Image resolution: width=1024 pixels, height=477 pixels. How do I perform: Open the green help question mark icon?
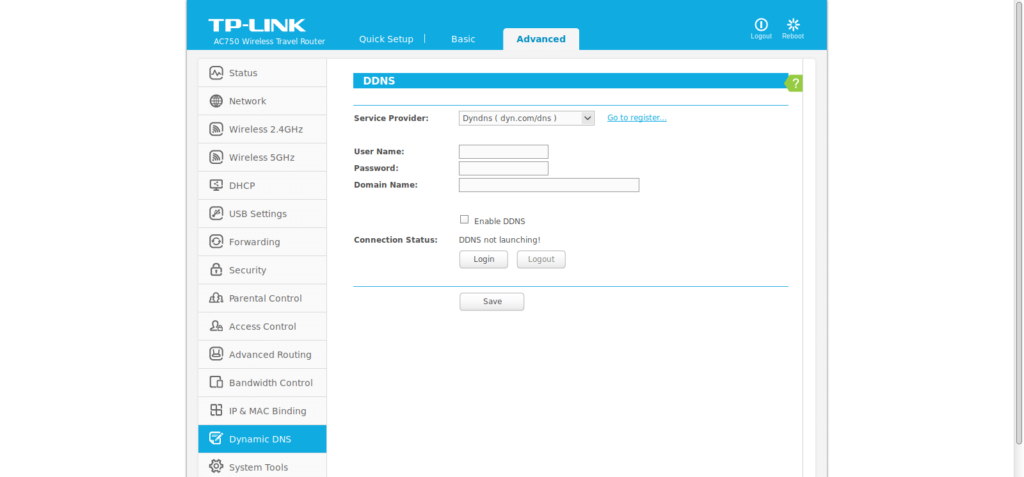coord(795,83)
